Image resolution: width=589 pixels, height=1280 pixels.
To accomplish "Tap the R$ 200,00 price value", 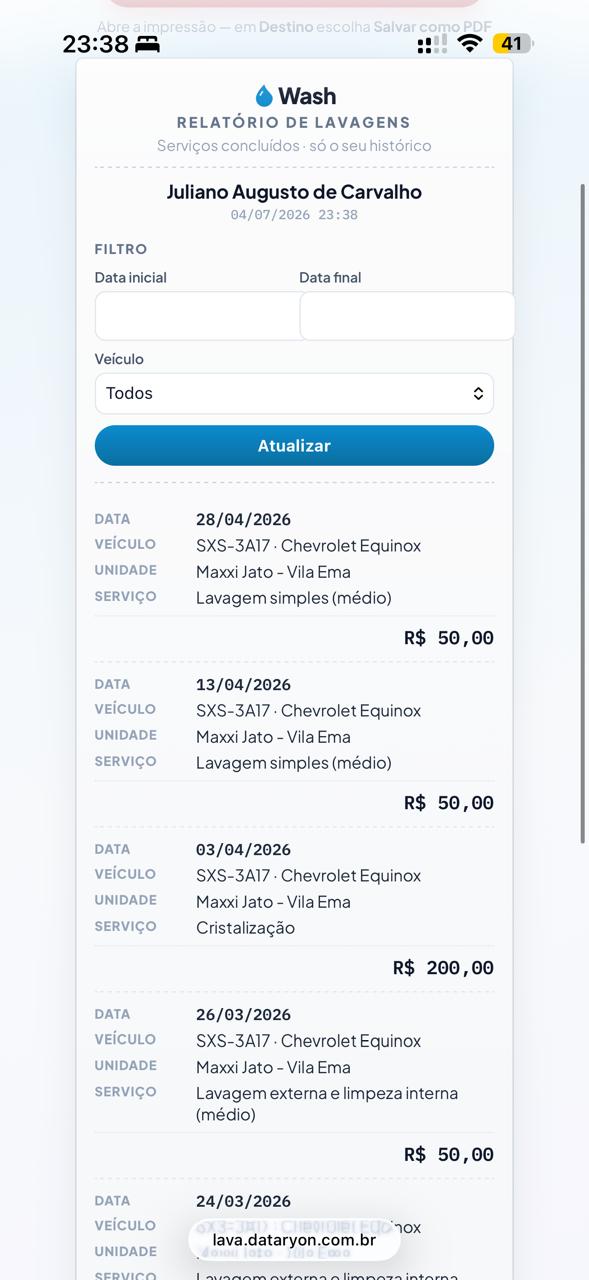I will pos(443,967).
